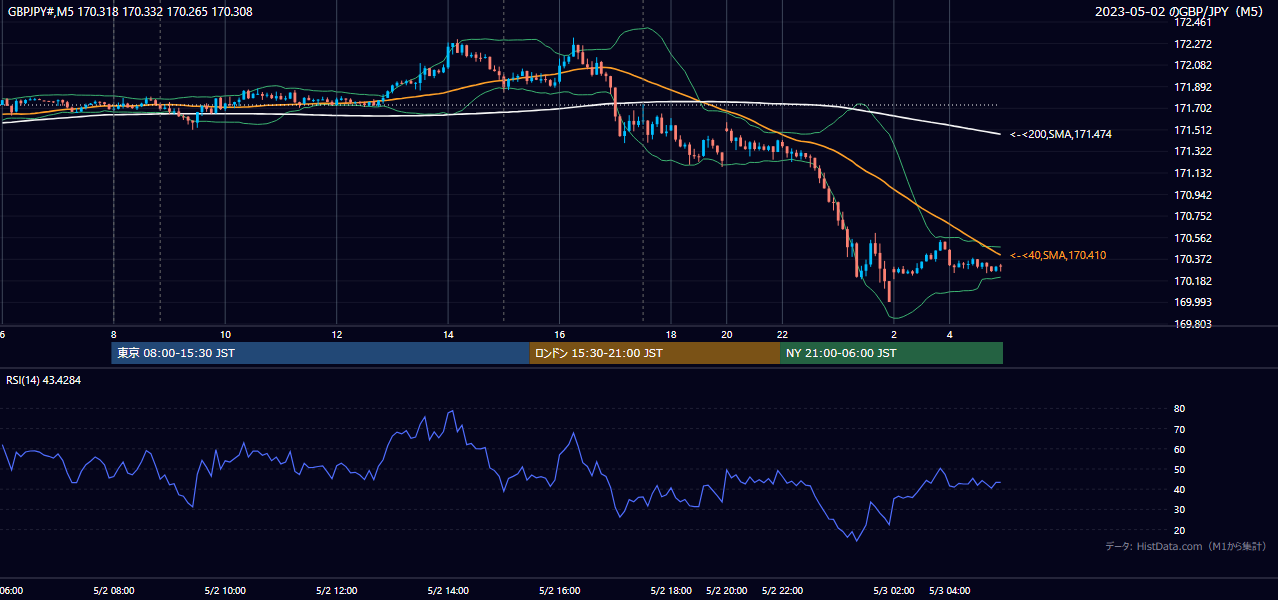
Task: Click the RSI(14) 43.4284 indicator label
Action: [44, 380]
